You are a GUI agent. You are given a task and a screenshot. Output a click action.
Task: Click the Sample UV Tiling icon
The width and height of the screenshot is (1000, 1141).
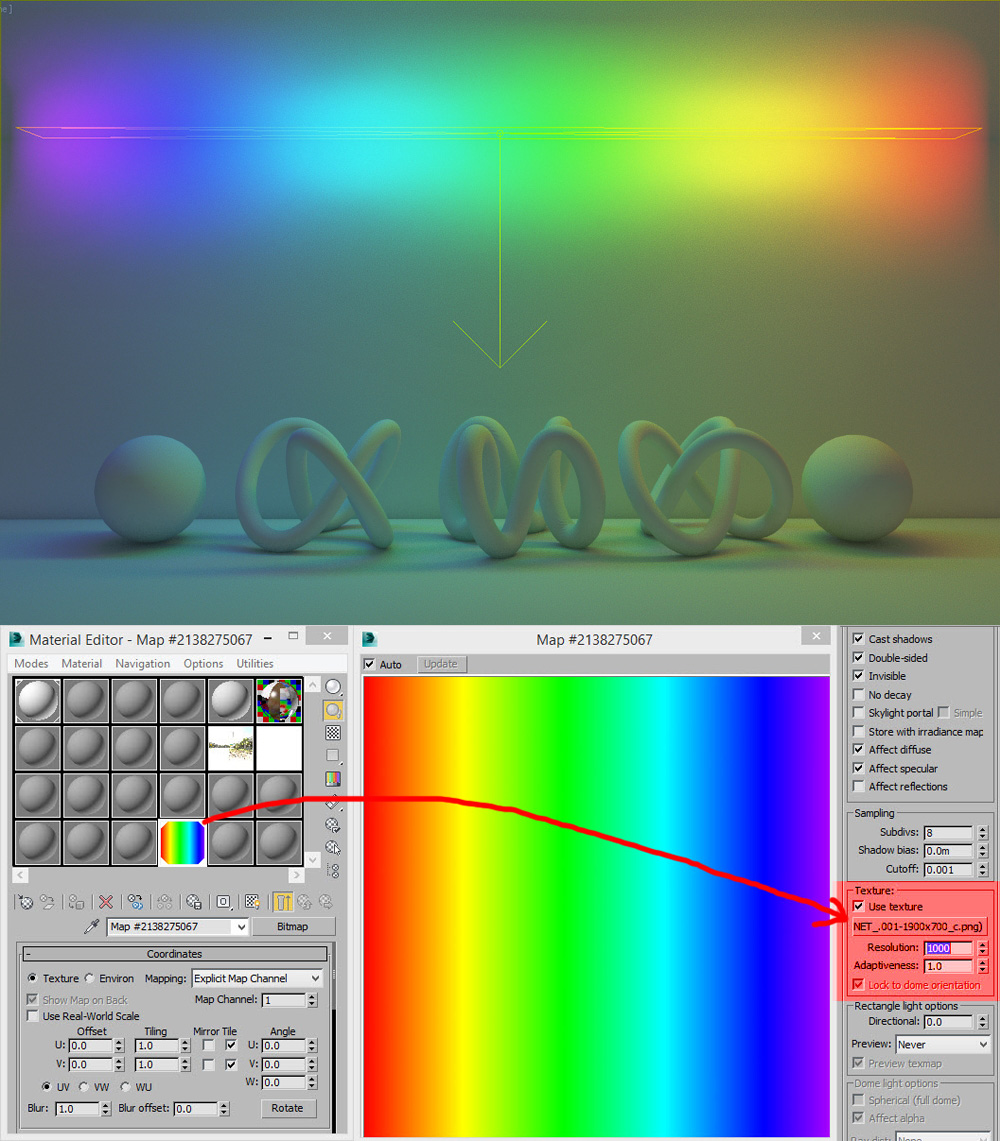(x=333, y=756)
